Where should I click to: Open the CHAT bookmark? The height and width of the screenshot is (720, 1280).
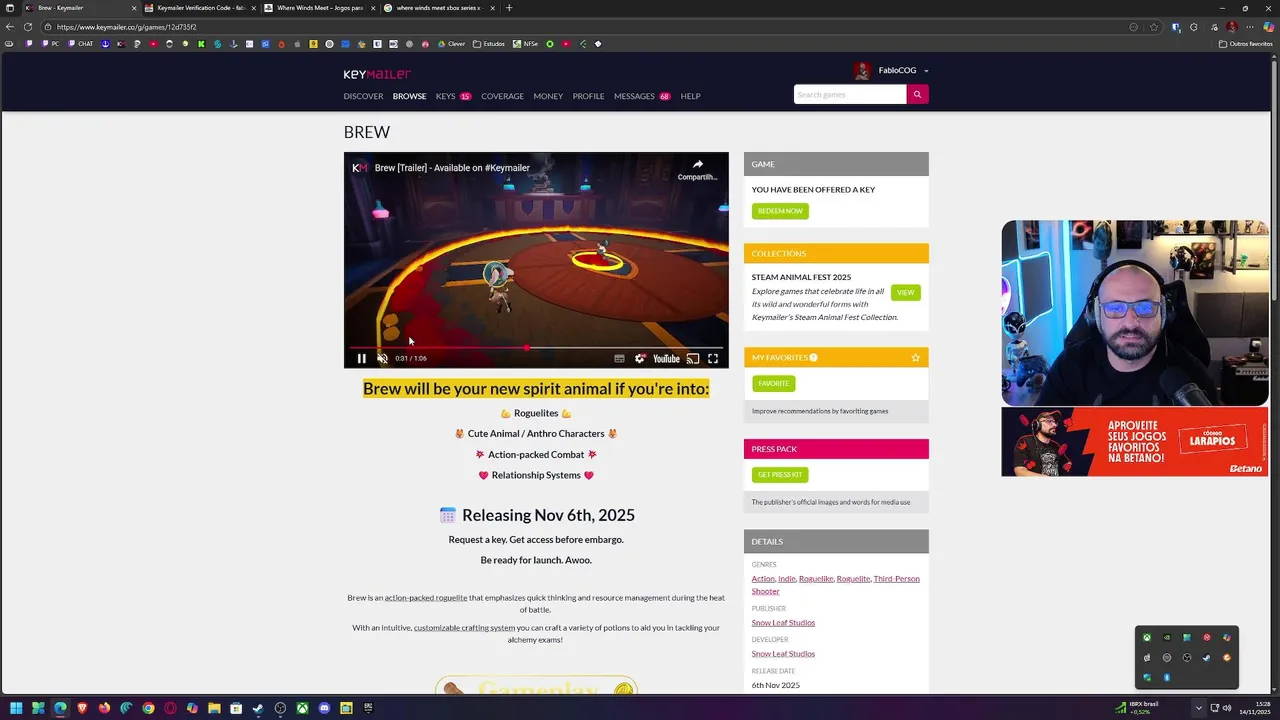pos(80,44)
